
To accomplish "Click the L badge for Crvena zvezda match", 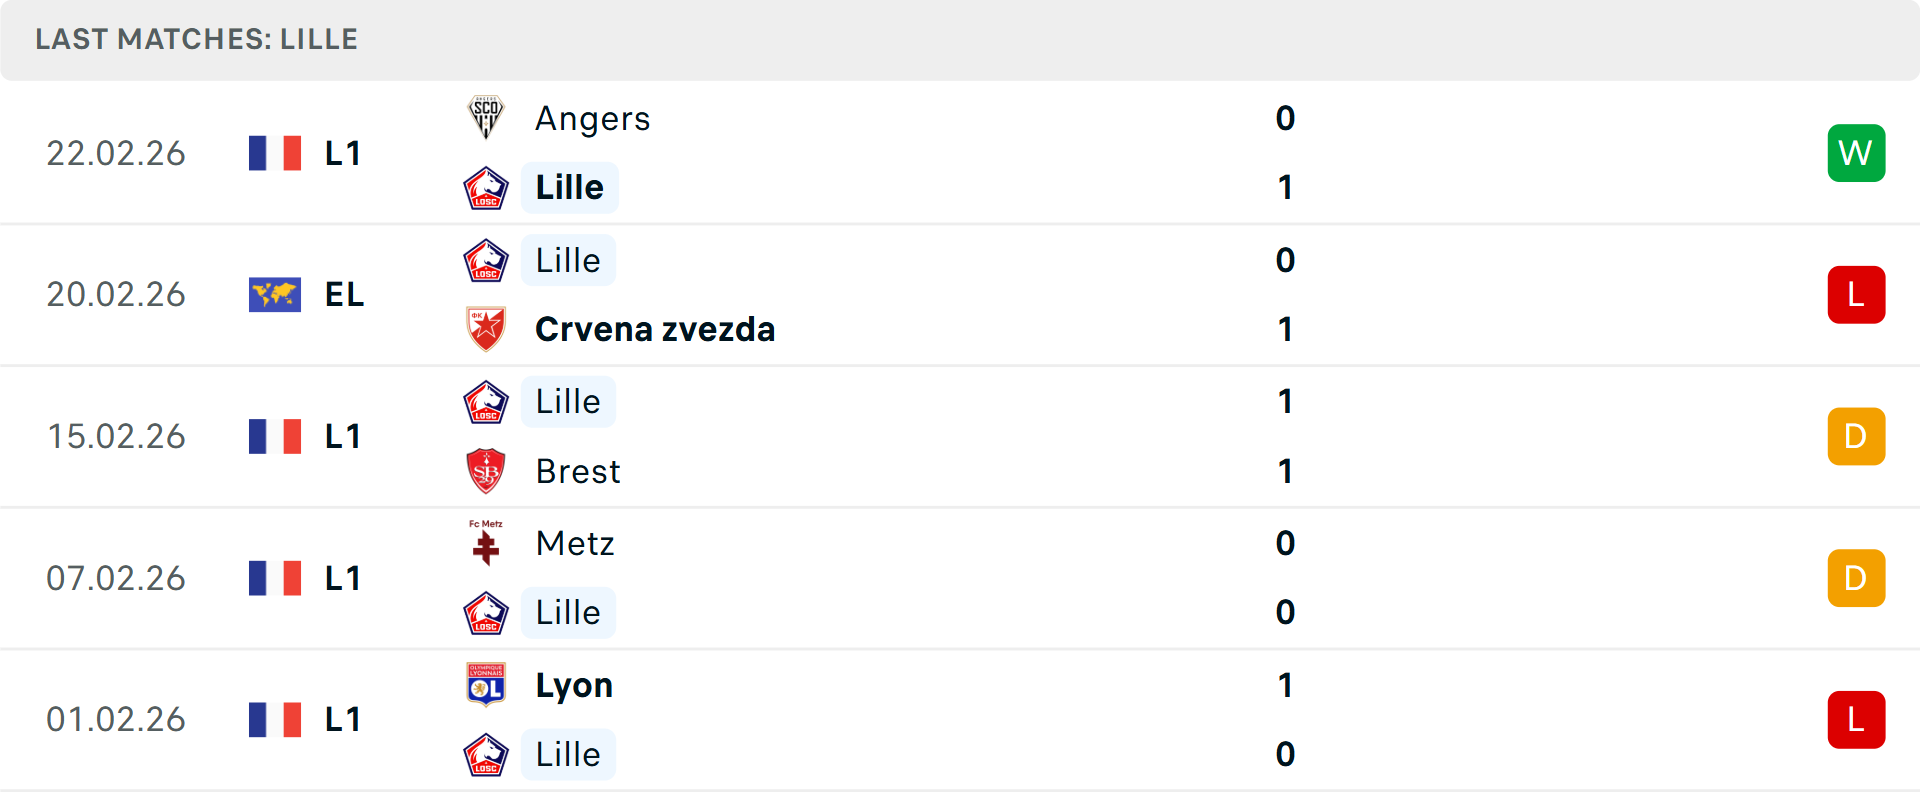I will pos(1856,295).
